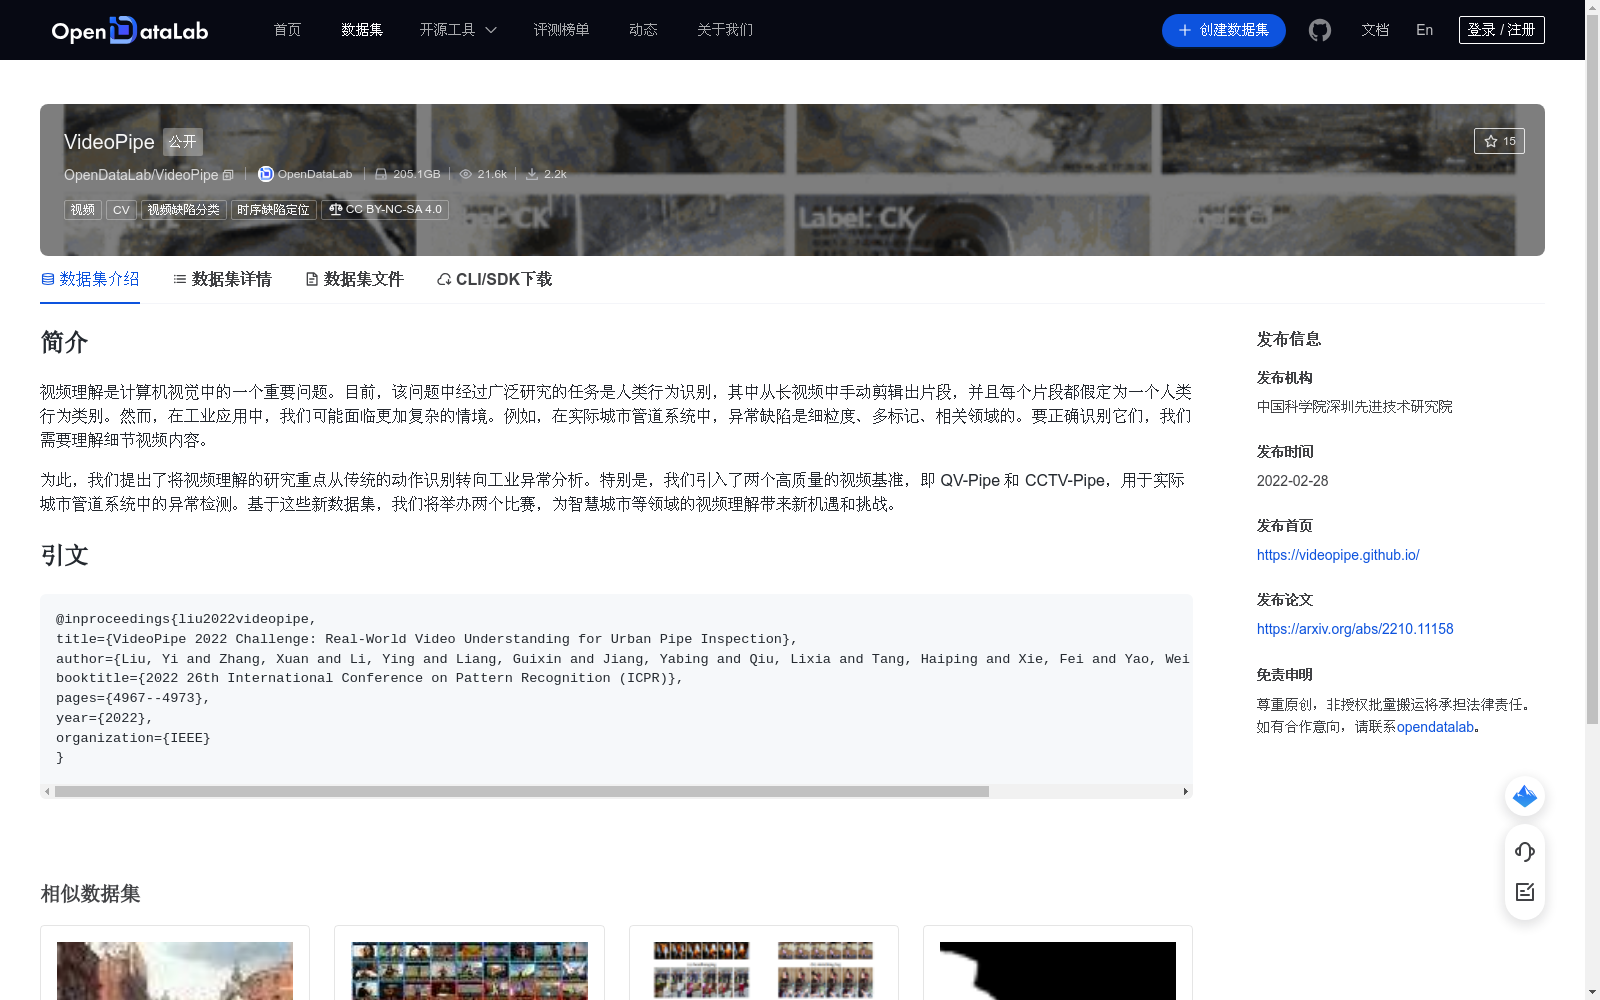Click right arrow of citation scrollbar

click(x=1186, y=791)
